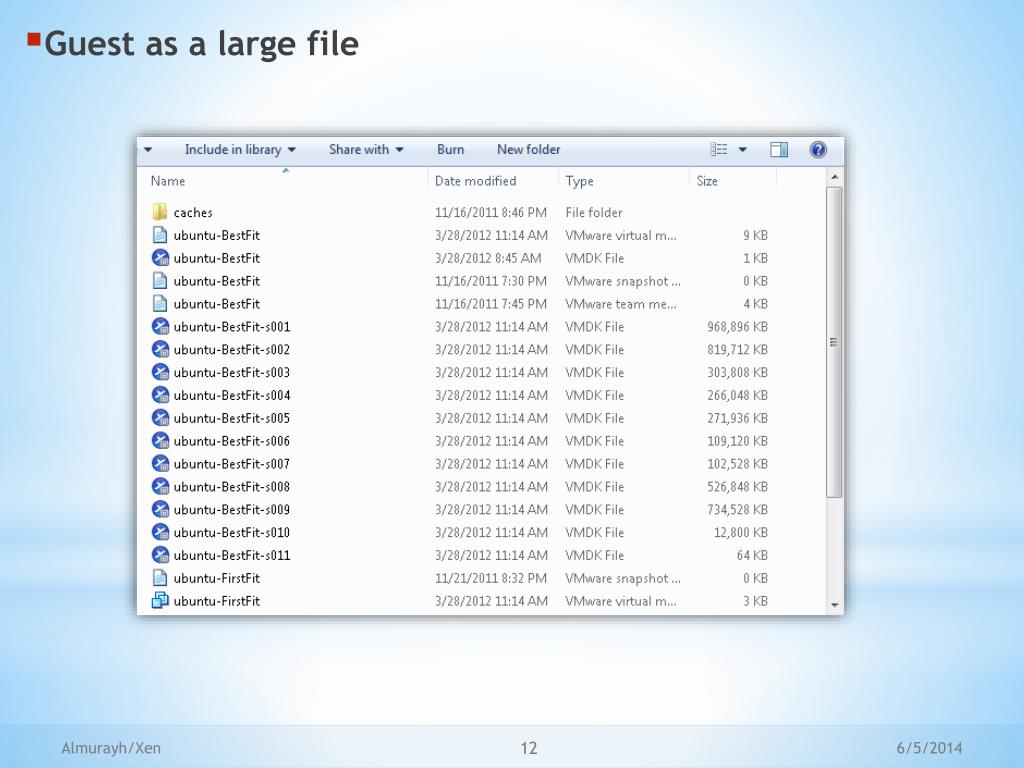
Task: Select the 9 KB ubuntu-BestFit file icon
Action: 160,235
